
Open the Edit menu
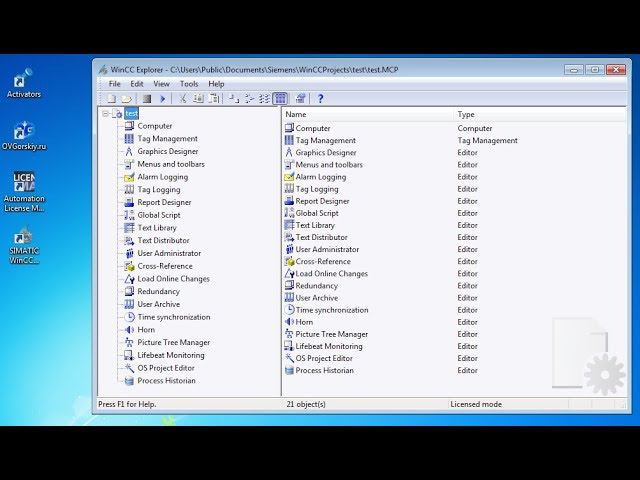click(137, 84)
